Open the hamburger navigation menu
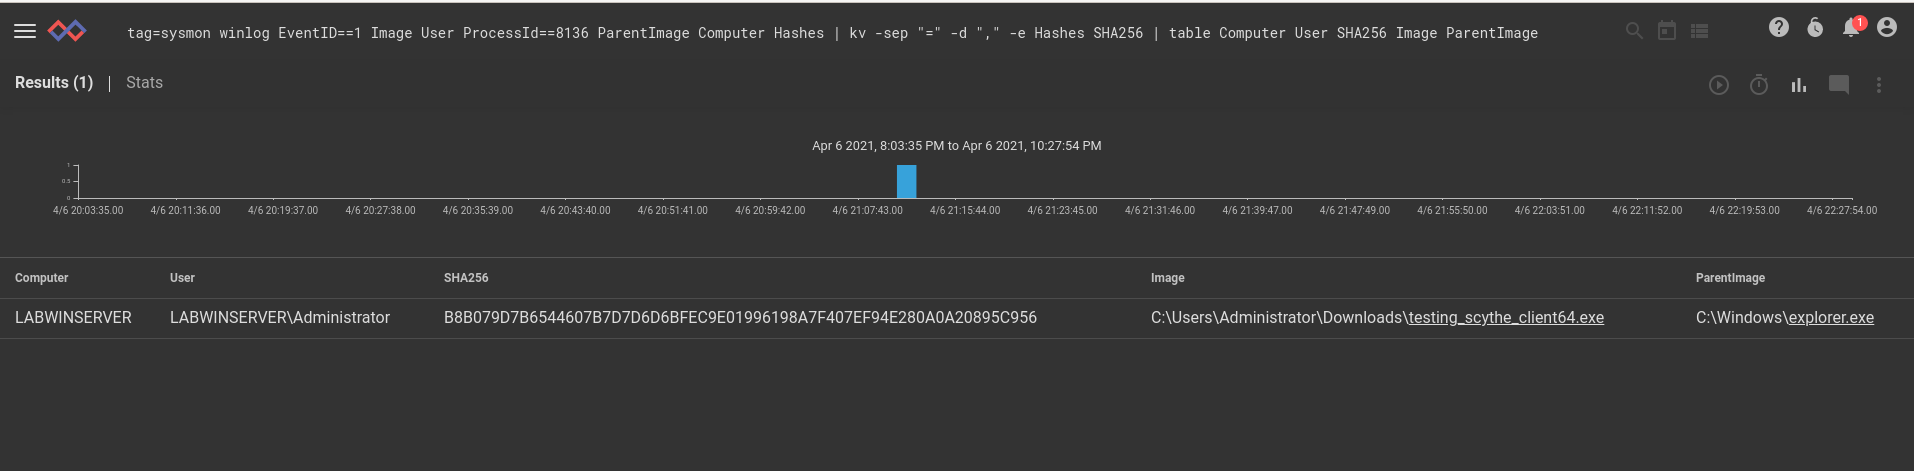The height and width of the screenshot is (471, 1914). (x=25, y=31)
